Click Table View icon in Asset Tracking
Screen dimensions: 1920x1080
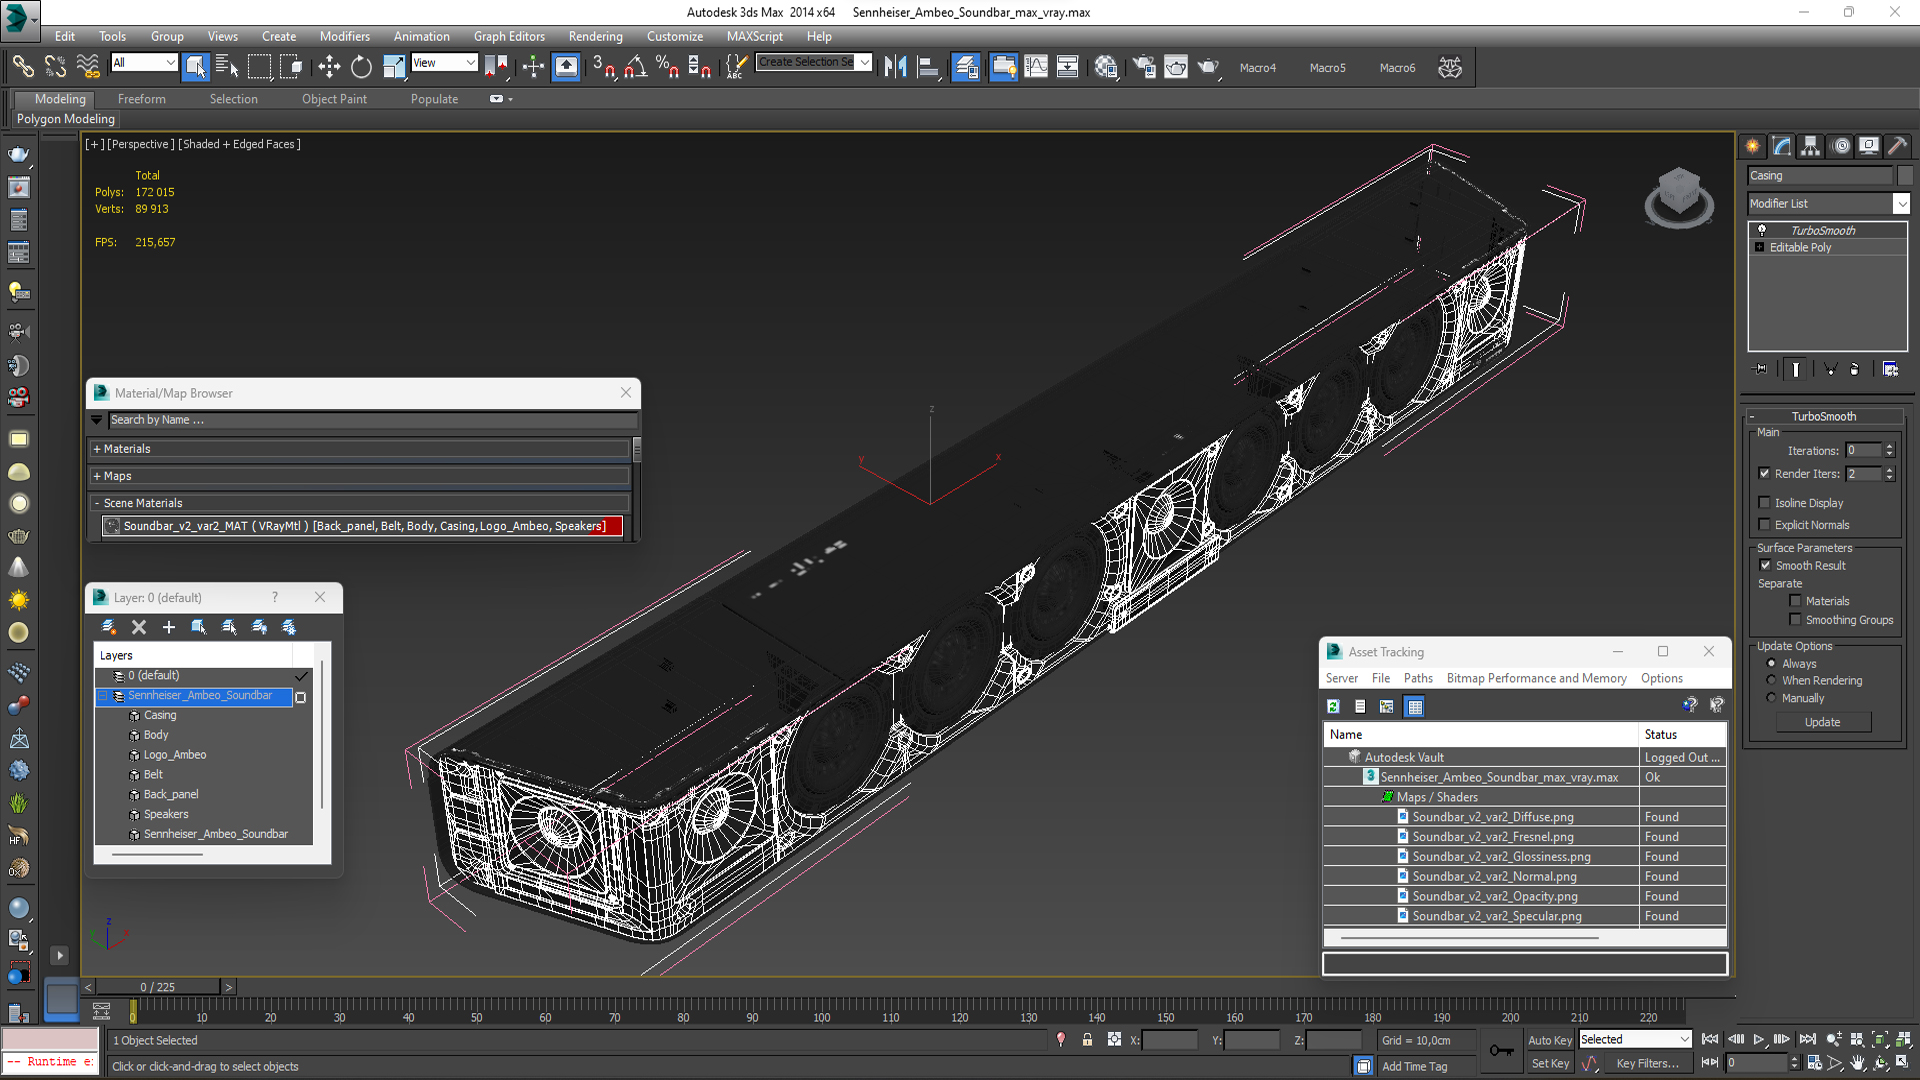[1414, 706]
